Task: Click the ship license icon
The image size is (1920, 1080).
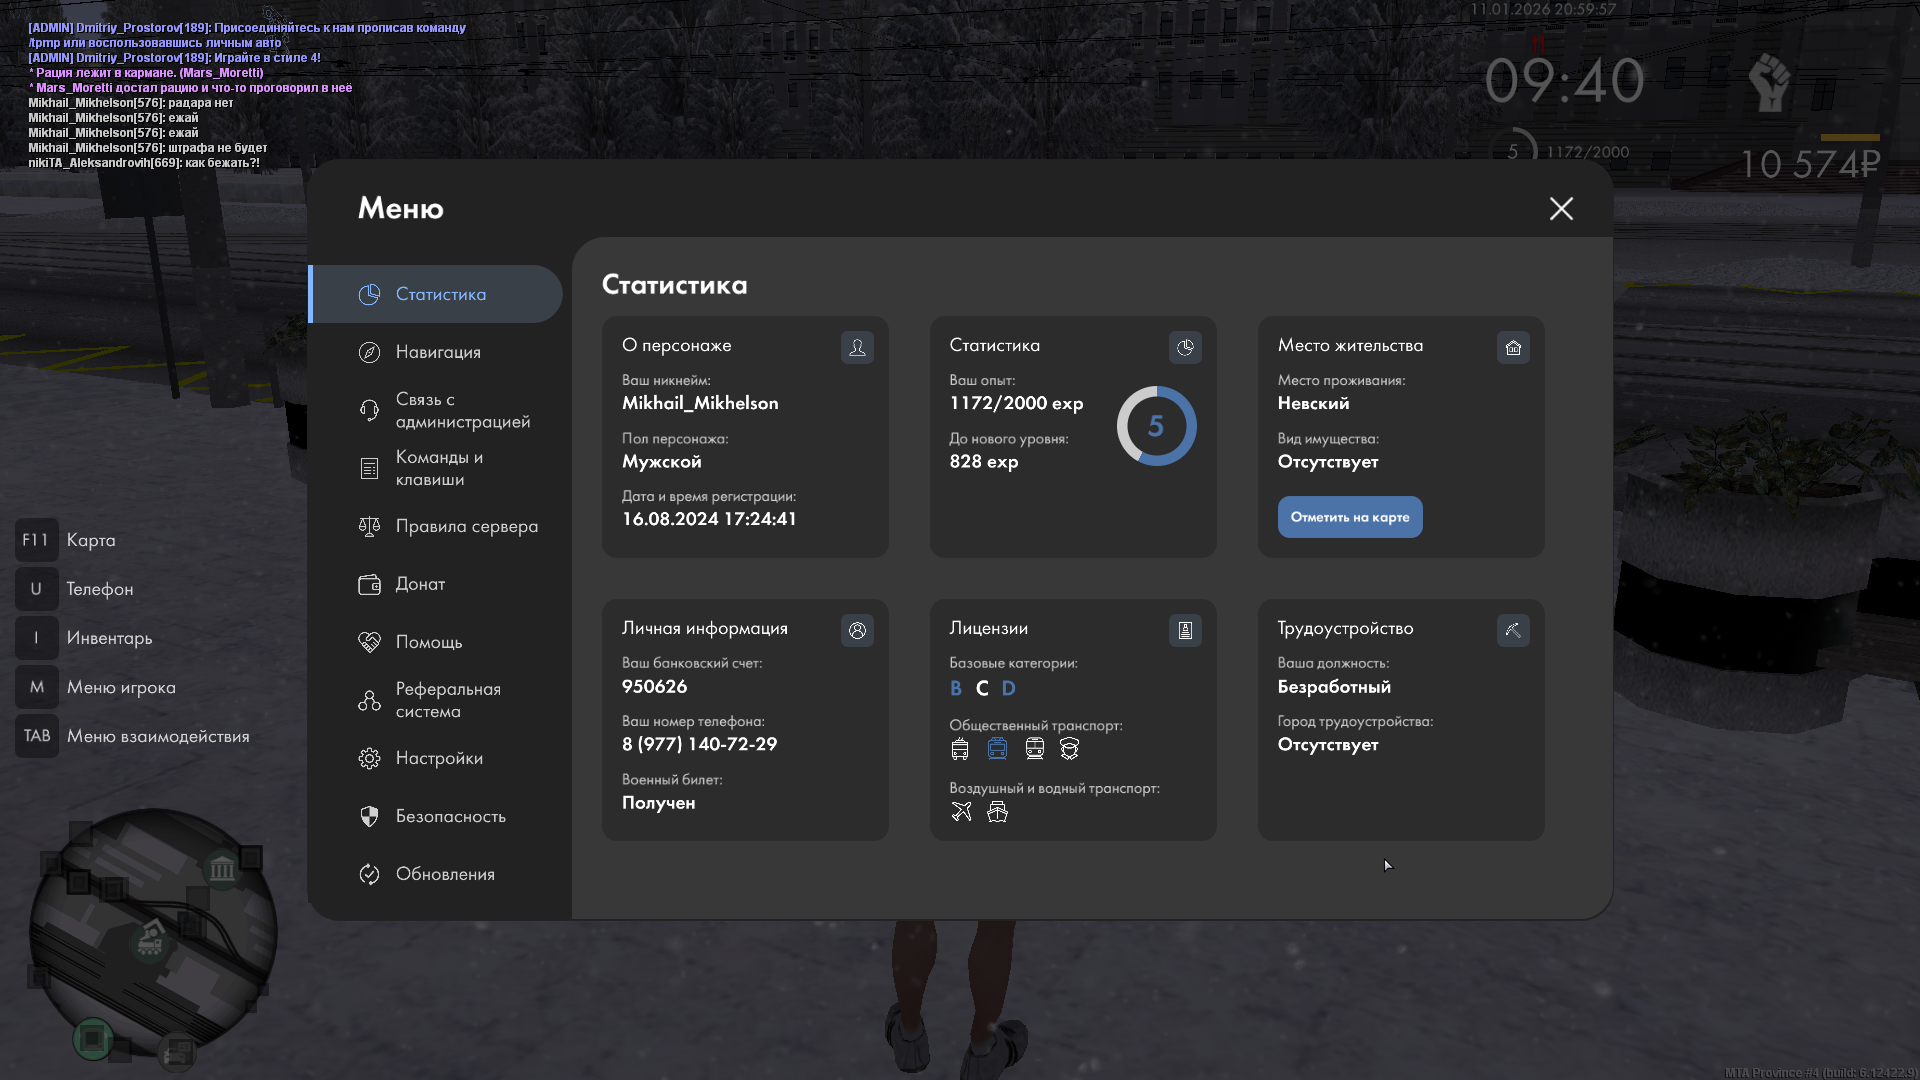Action: click(x=997, y=812)
